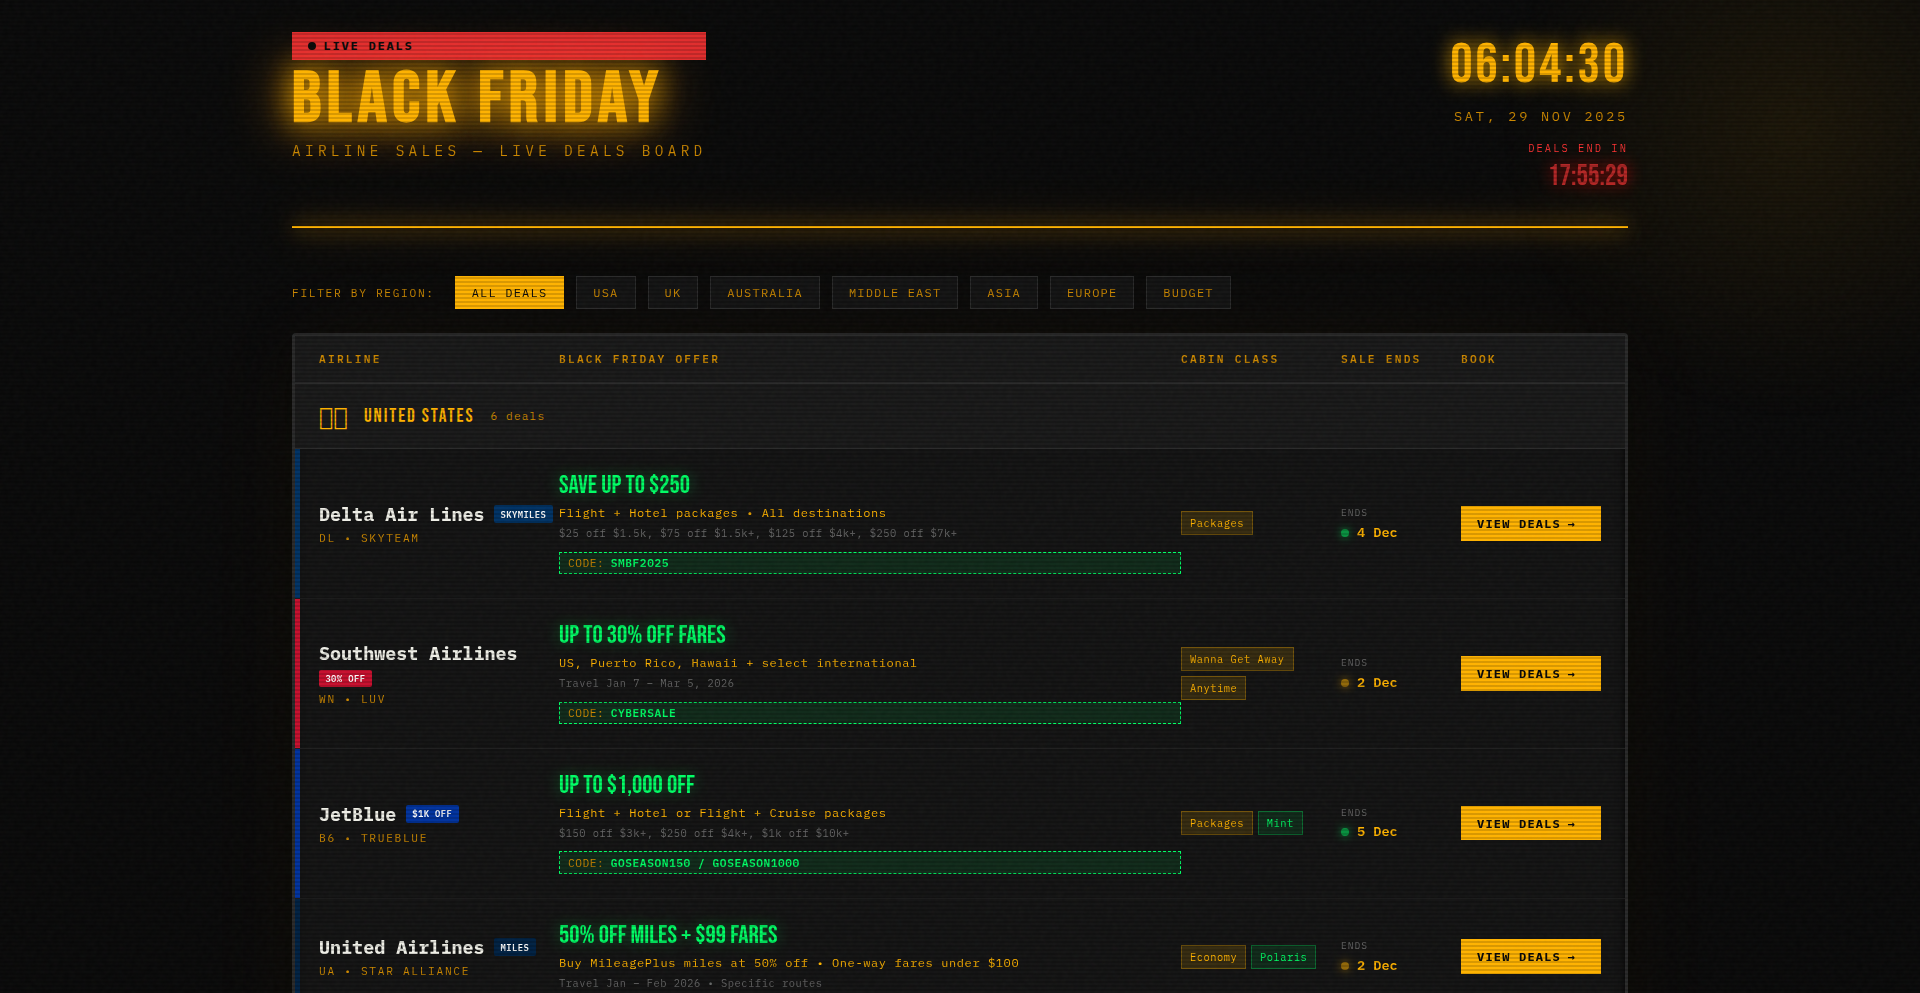
Task: Click the $1K OFF badge beside JetBlue
Action: tap(432, 814)
